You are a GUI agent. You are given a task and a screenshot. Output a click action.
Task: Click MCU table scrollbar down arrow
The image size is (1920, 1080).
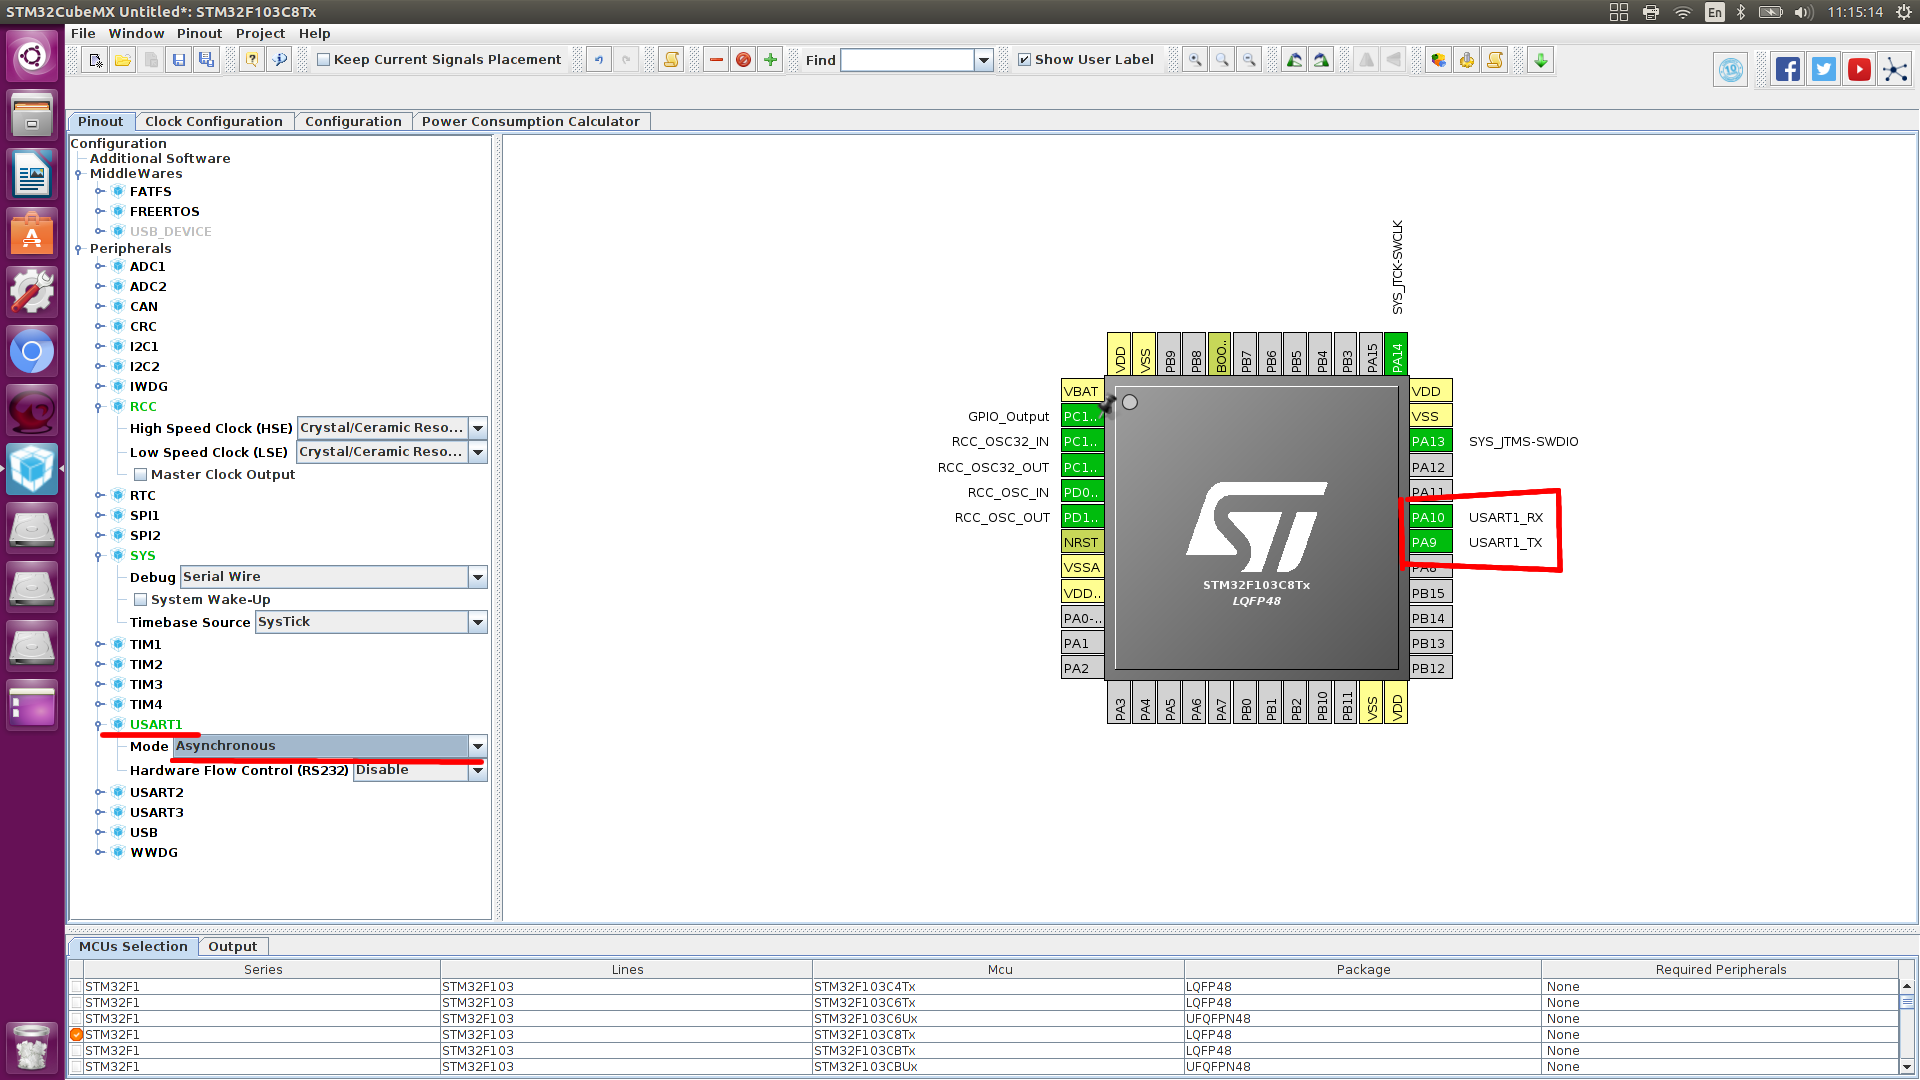point(1907,1067)
